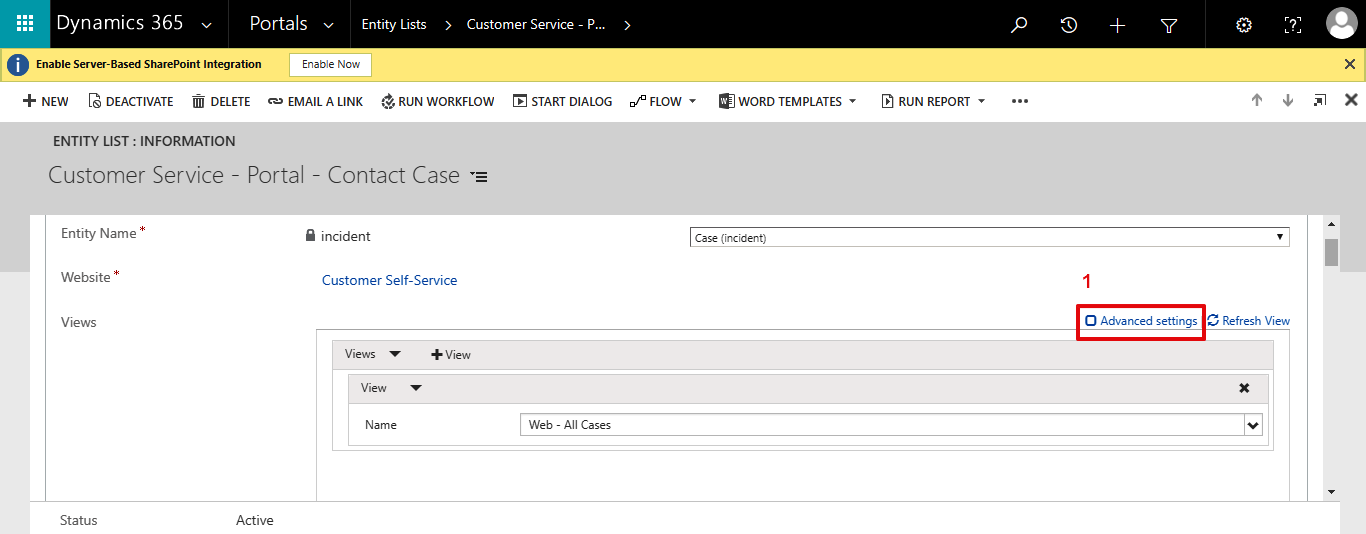Image resolution: width=1366 pixels, height=534 pixels.
Task: Click Refresh View link
Action: 1249,321
